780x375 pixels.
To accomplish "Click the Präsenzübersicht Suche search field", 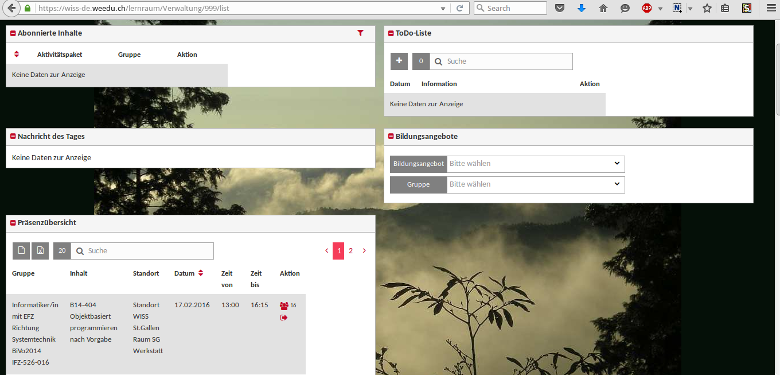I will click(142, 251).
